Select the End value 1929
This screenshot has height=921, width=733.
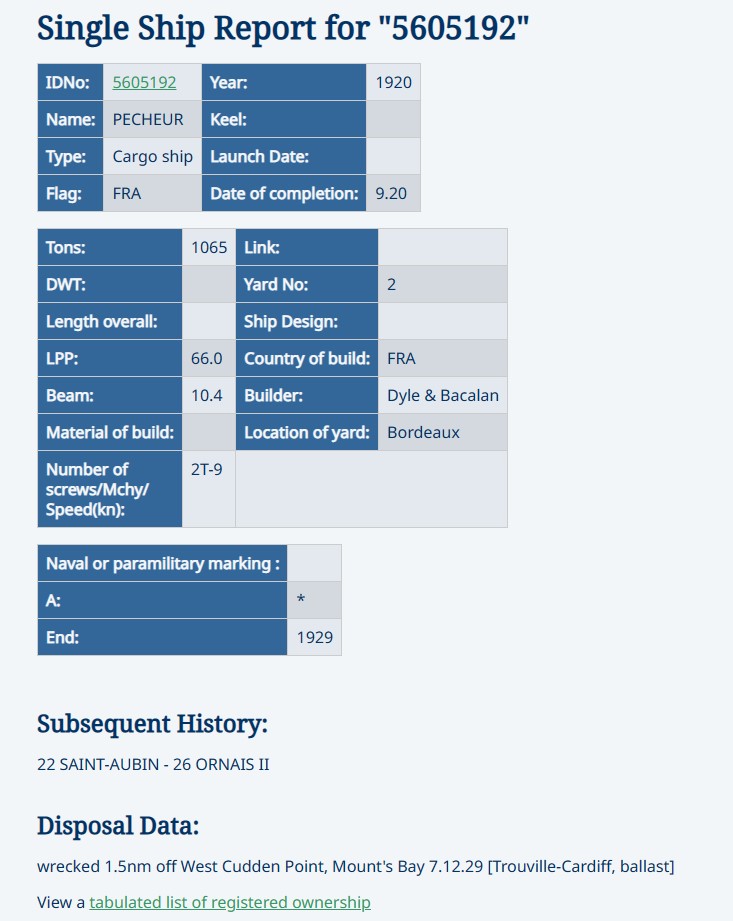point(314,637)
